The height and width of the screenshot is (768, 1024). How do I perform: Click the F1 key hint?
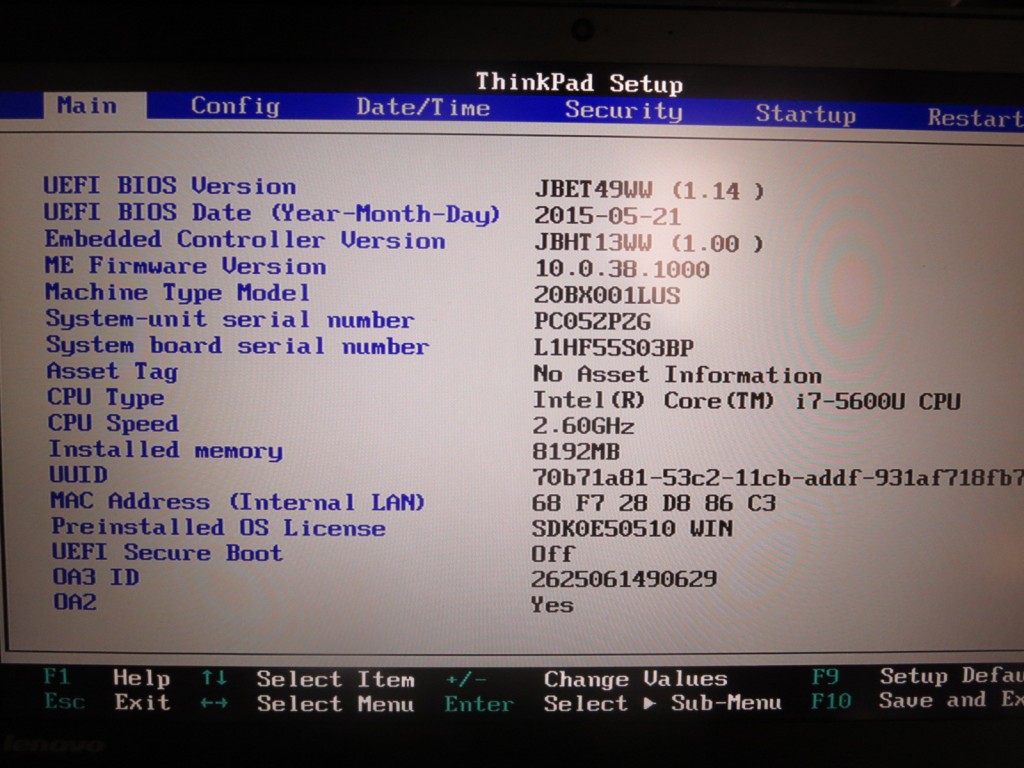click(x=57, y=676)
